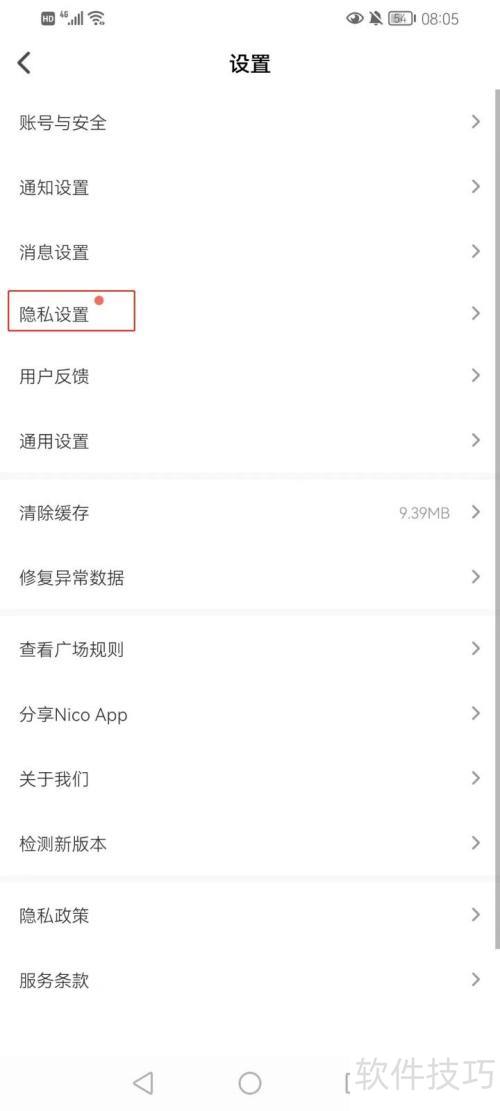This screenshot has width=500, height=1111.
Task: Tap the back arrow icon
Action: 24,63
